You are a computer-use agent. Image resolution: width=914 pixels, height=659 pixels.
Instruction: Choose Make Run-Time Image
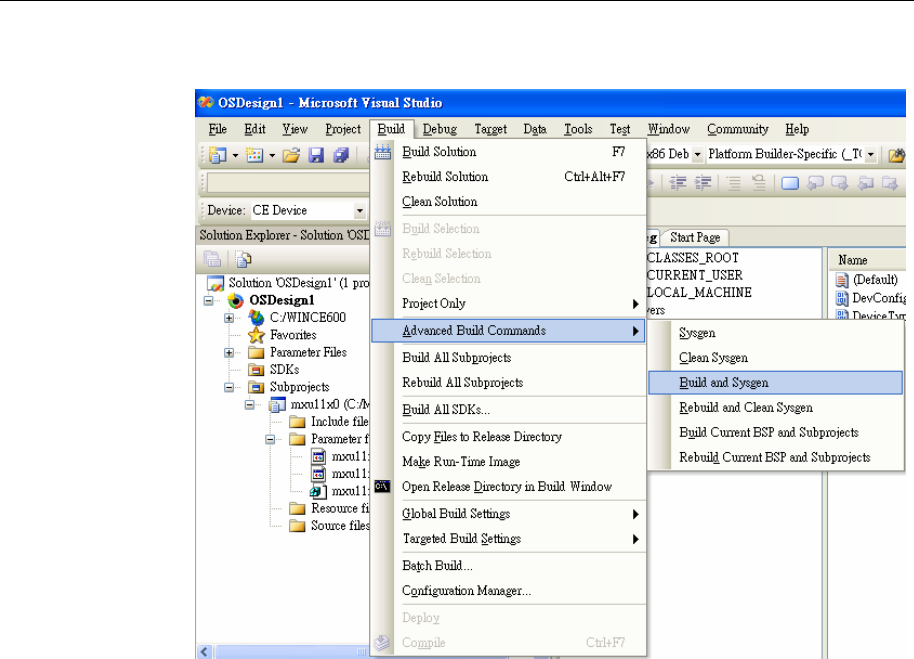pyautogui.click(x=508, y=462)
